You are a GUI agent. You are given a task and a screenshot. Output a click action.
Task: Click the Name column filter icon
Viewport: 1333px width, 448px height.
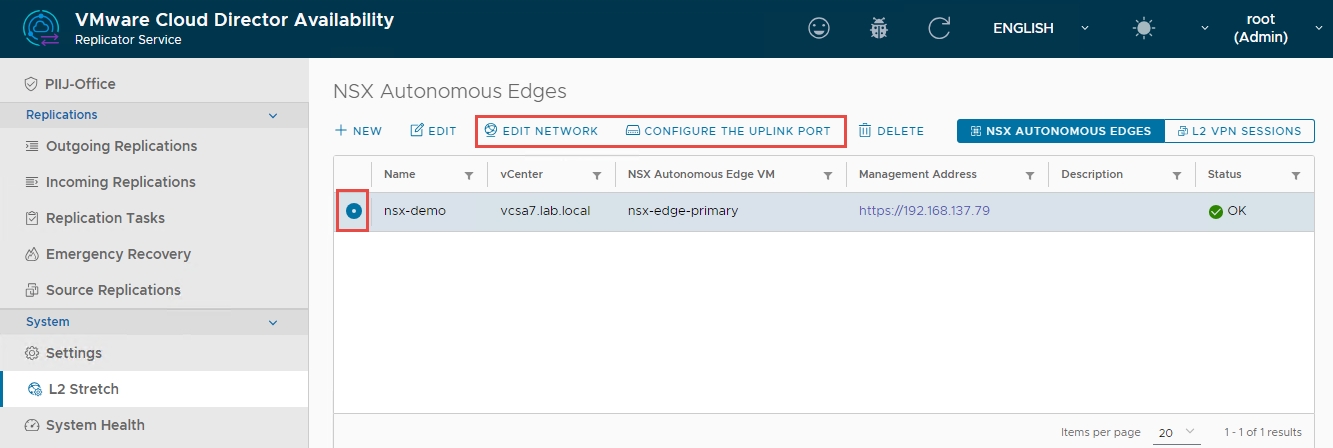click(x=469, y=175)
